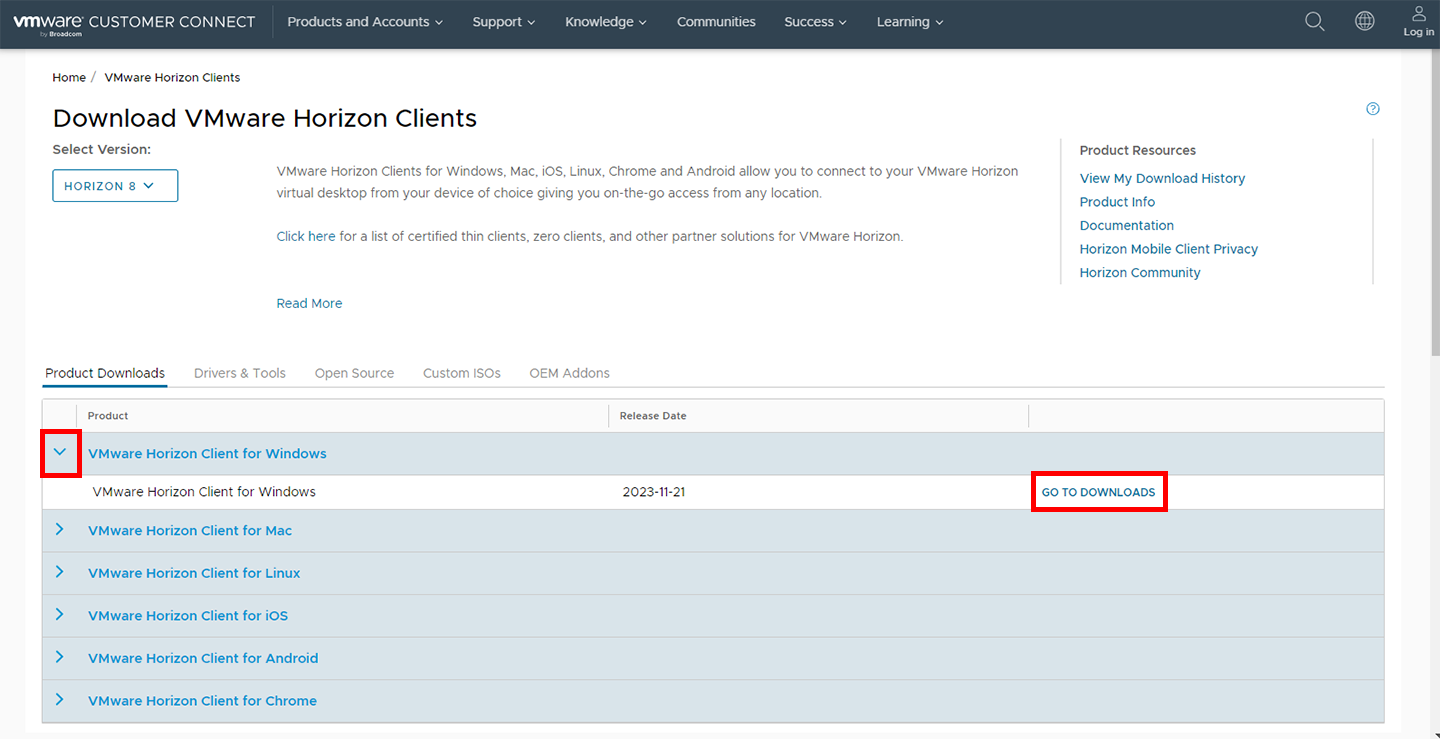Expand VMware Horizon Client for Chrome chevron

[59, 700]
